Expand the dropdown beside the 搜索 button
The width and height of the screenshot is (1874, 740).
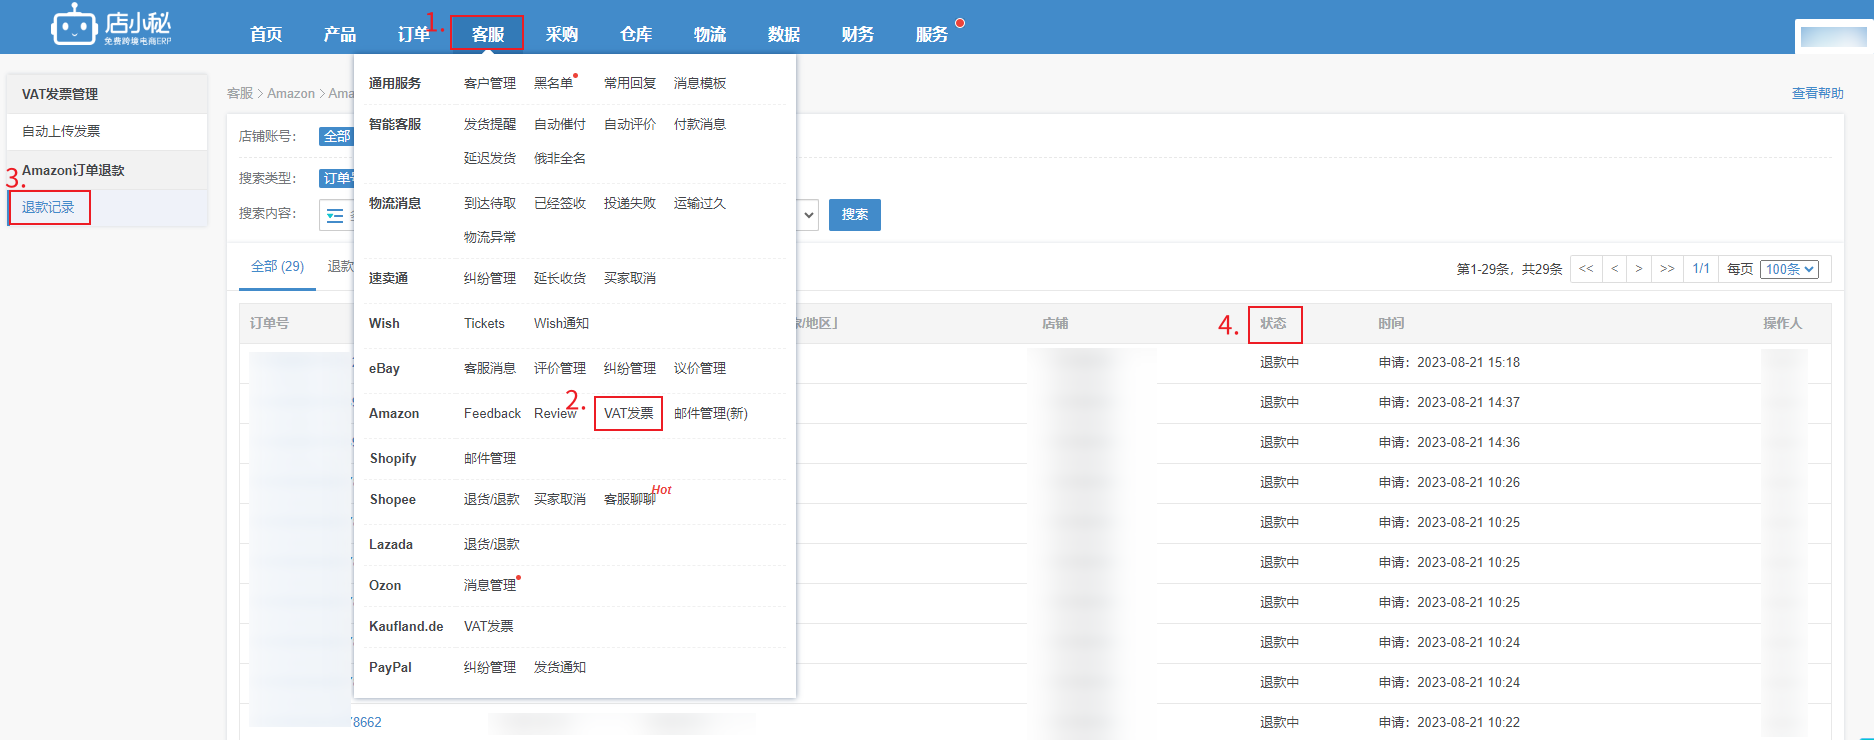[x=809, y=215]
